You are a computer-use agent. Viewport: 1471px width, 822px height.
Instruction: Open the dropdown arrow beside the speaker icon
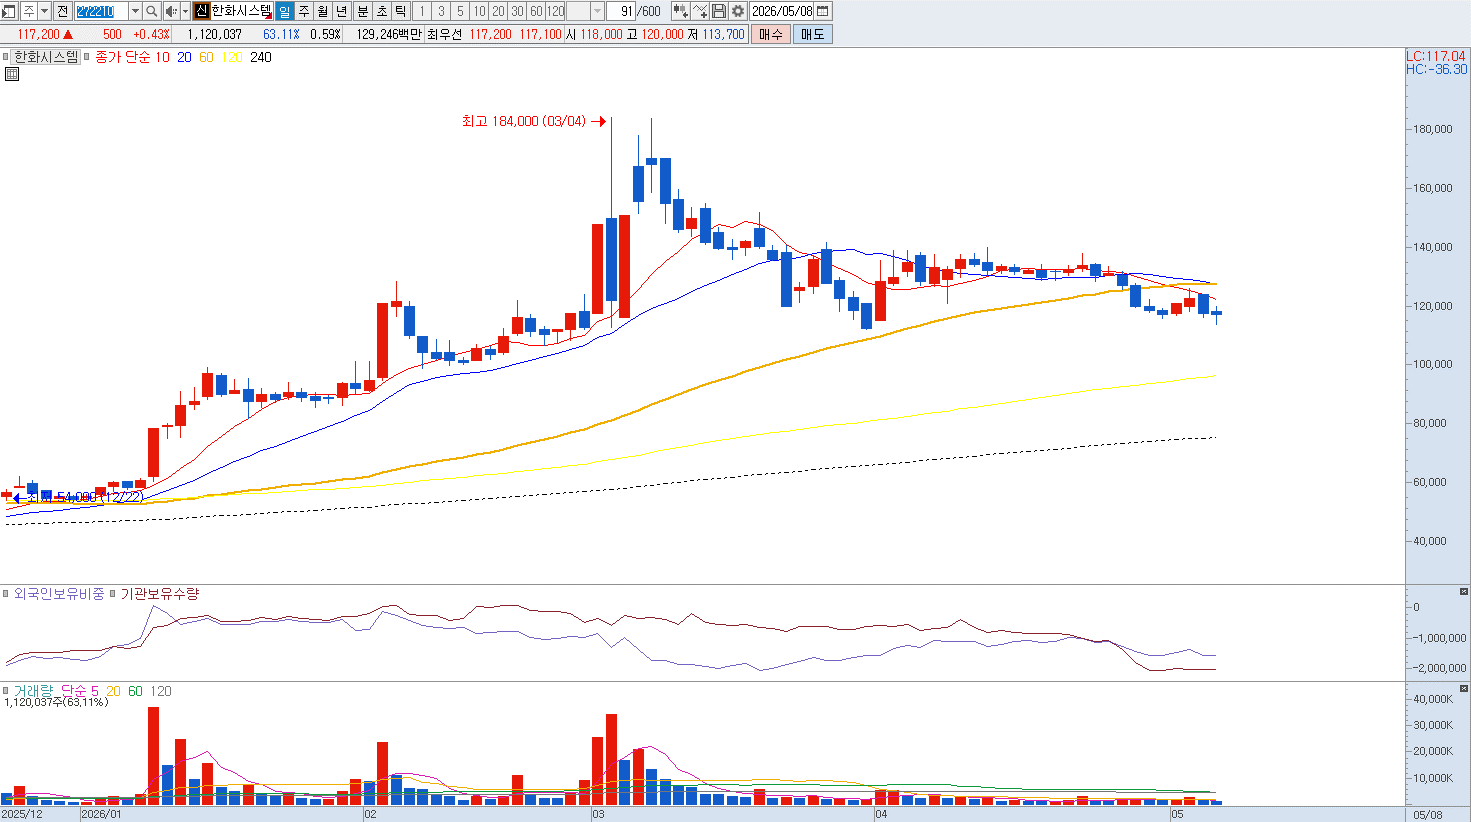185,11
